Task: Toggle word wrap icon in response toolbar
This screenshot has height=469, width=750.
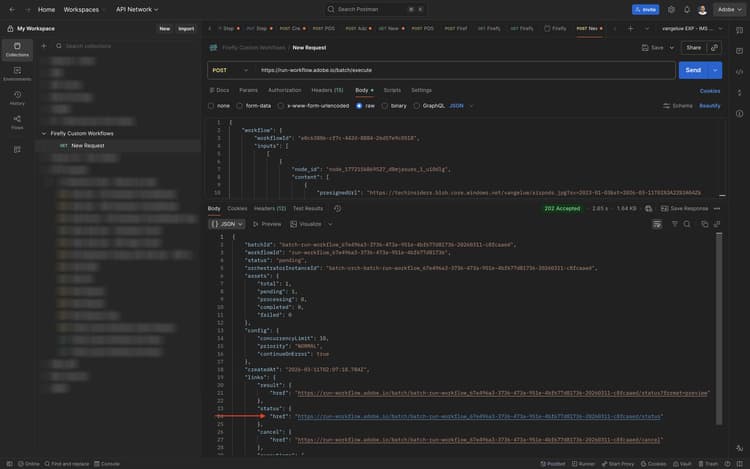Action: click(x=657, y=224)
